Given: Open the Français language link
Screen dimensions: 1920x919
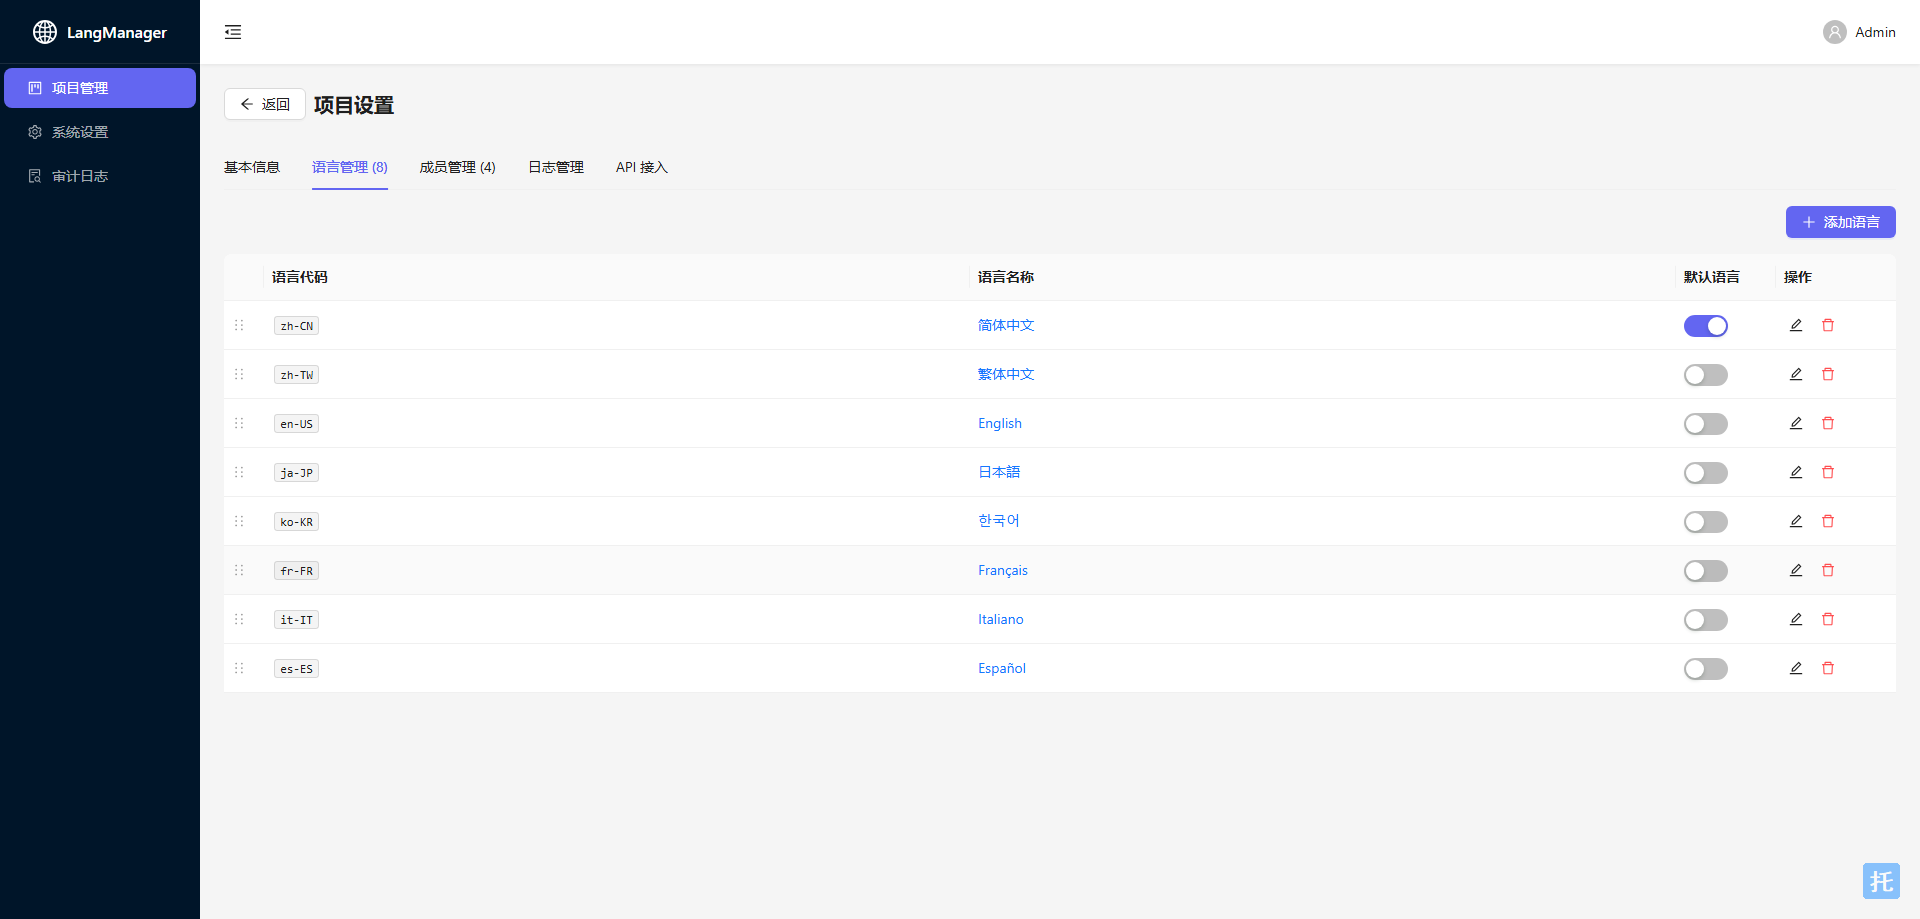Looking at the screenshot, I should pyautogui.click(x=1003, y=570).
